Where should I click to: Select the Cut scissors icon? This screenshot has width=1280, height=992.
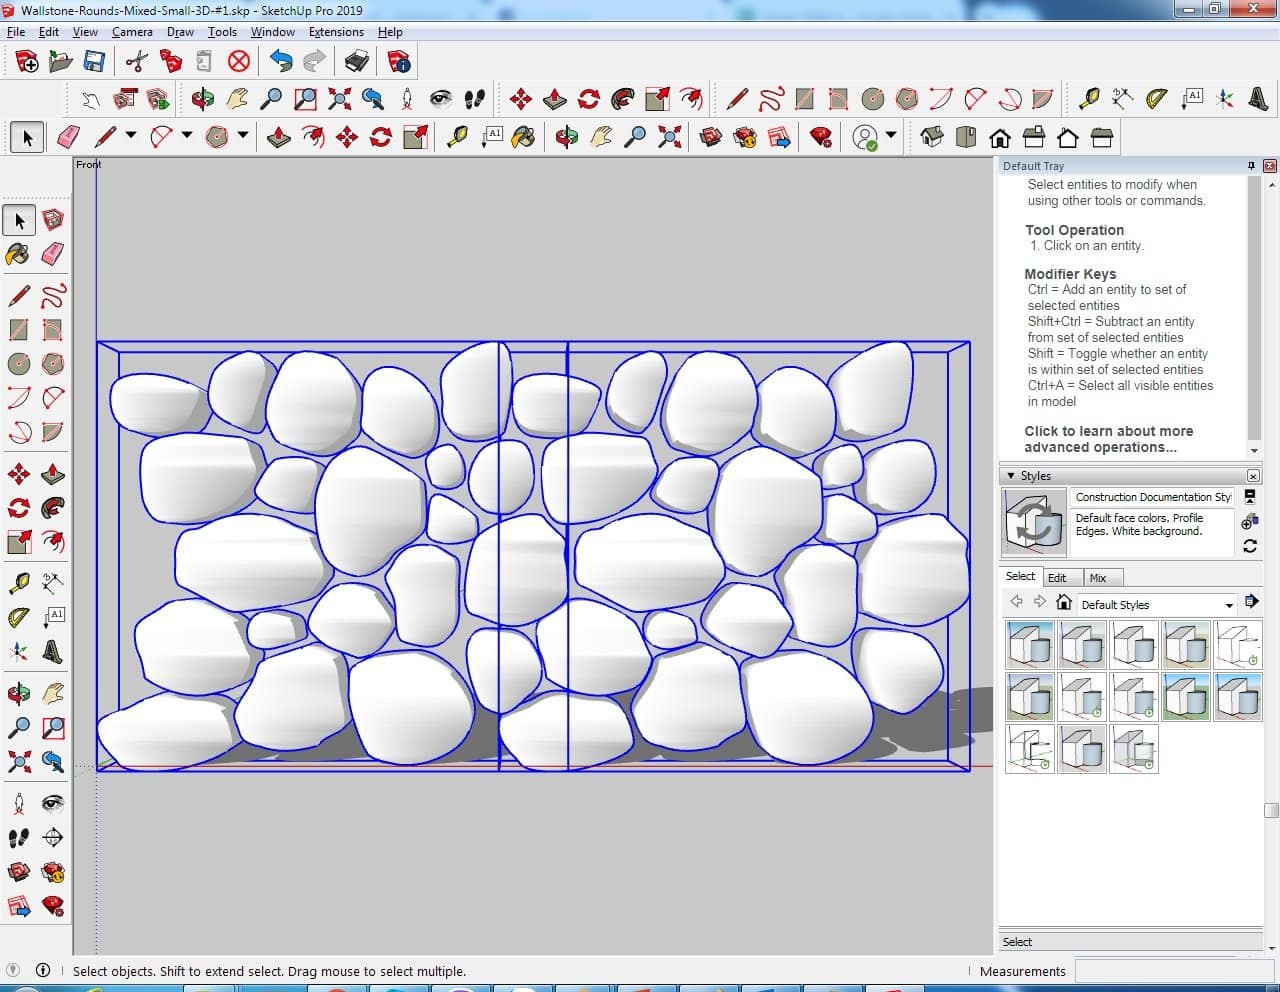[x=137, y=62]
